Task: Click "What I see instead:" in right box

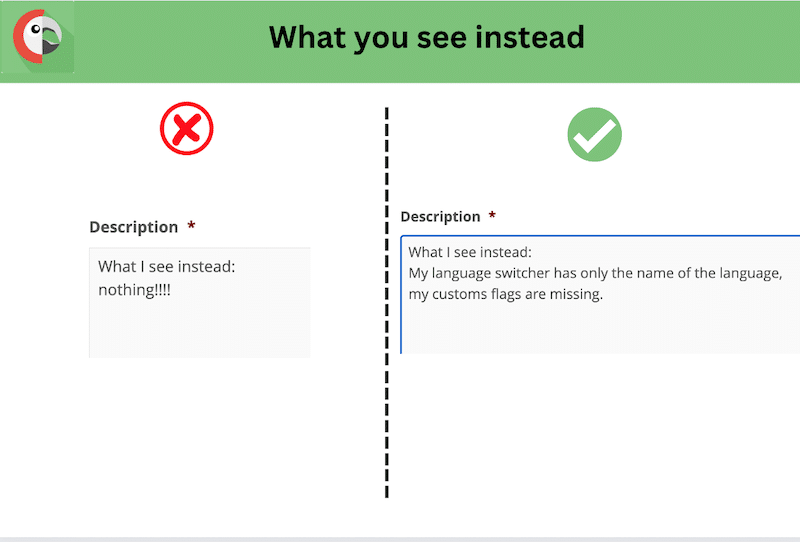Action: (x=470, y=252)
